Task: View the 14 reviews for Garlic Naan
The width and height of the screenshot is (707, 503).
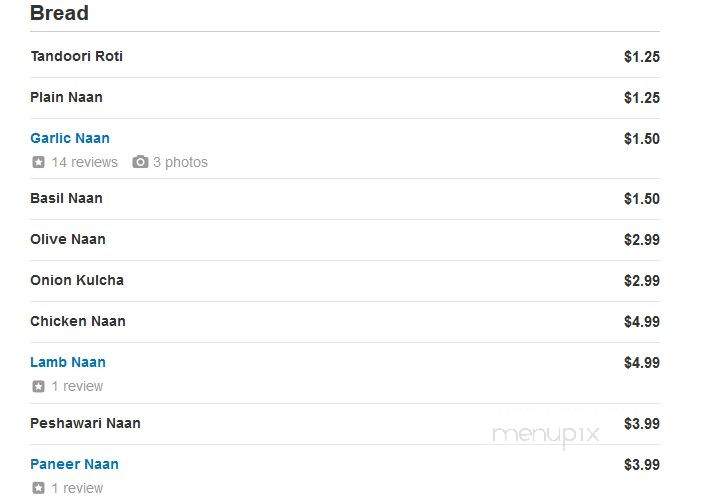Action: pyautogui.click(x=84, y=162)
